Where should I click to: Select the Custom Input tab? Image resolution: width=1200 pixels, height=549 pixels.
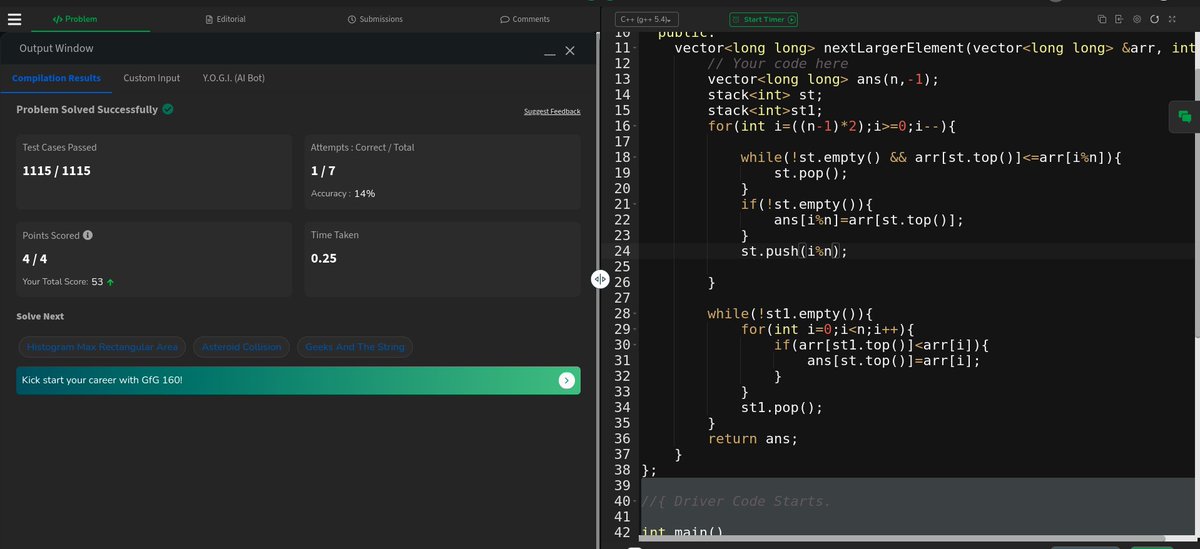(x=152, y=78)
